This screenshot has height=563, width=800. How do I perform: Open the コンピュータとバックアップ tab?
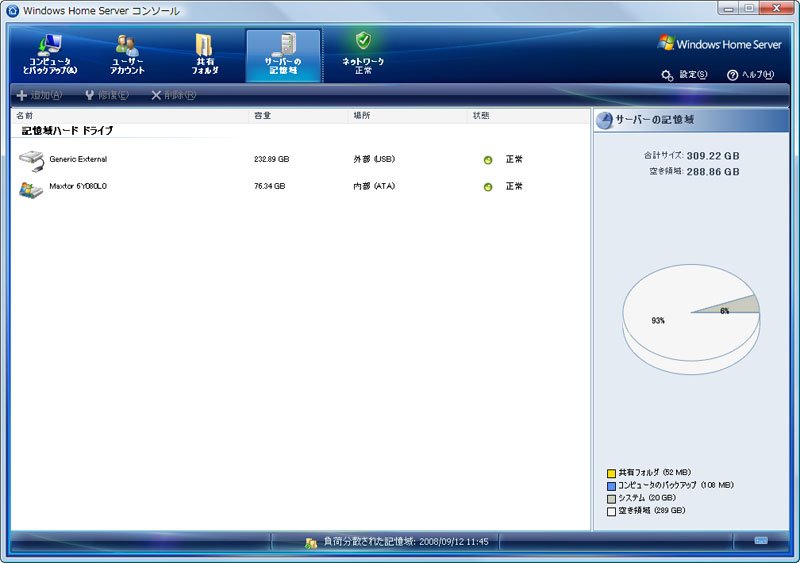click(x=50, y=55)
